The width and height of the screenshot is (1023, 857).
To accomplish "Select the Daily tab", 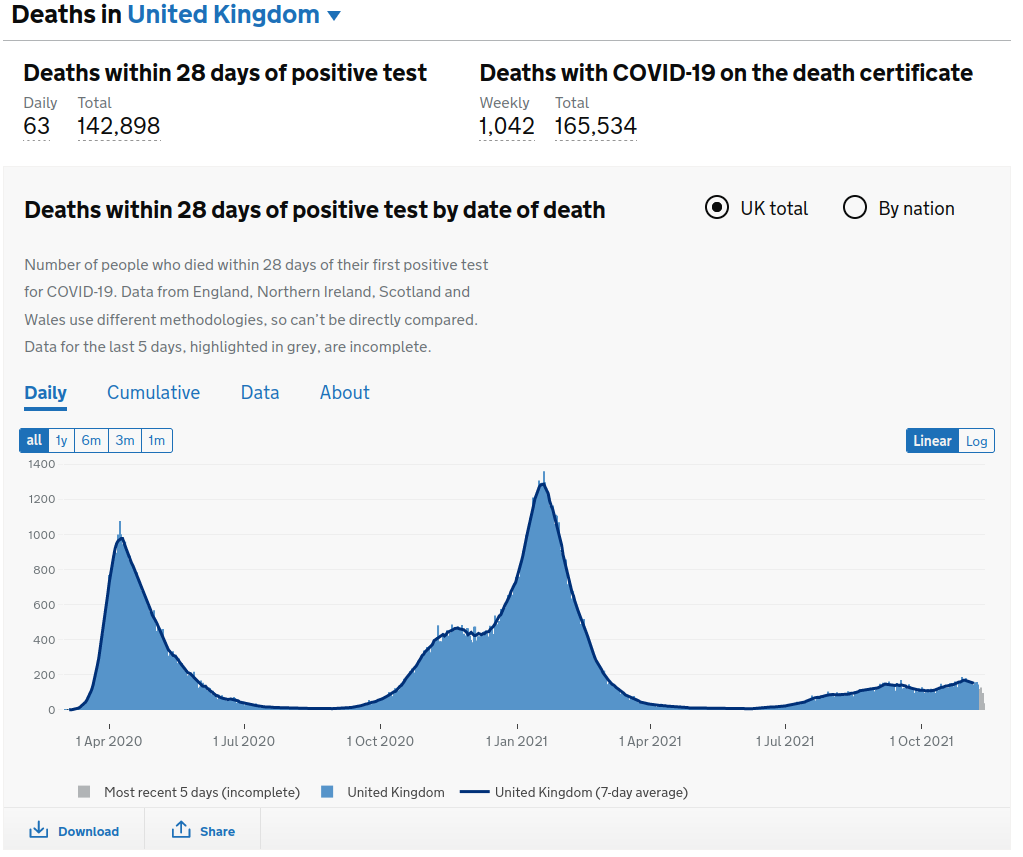I will (x=45, y=393).
